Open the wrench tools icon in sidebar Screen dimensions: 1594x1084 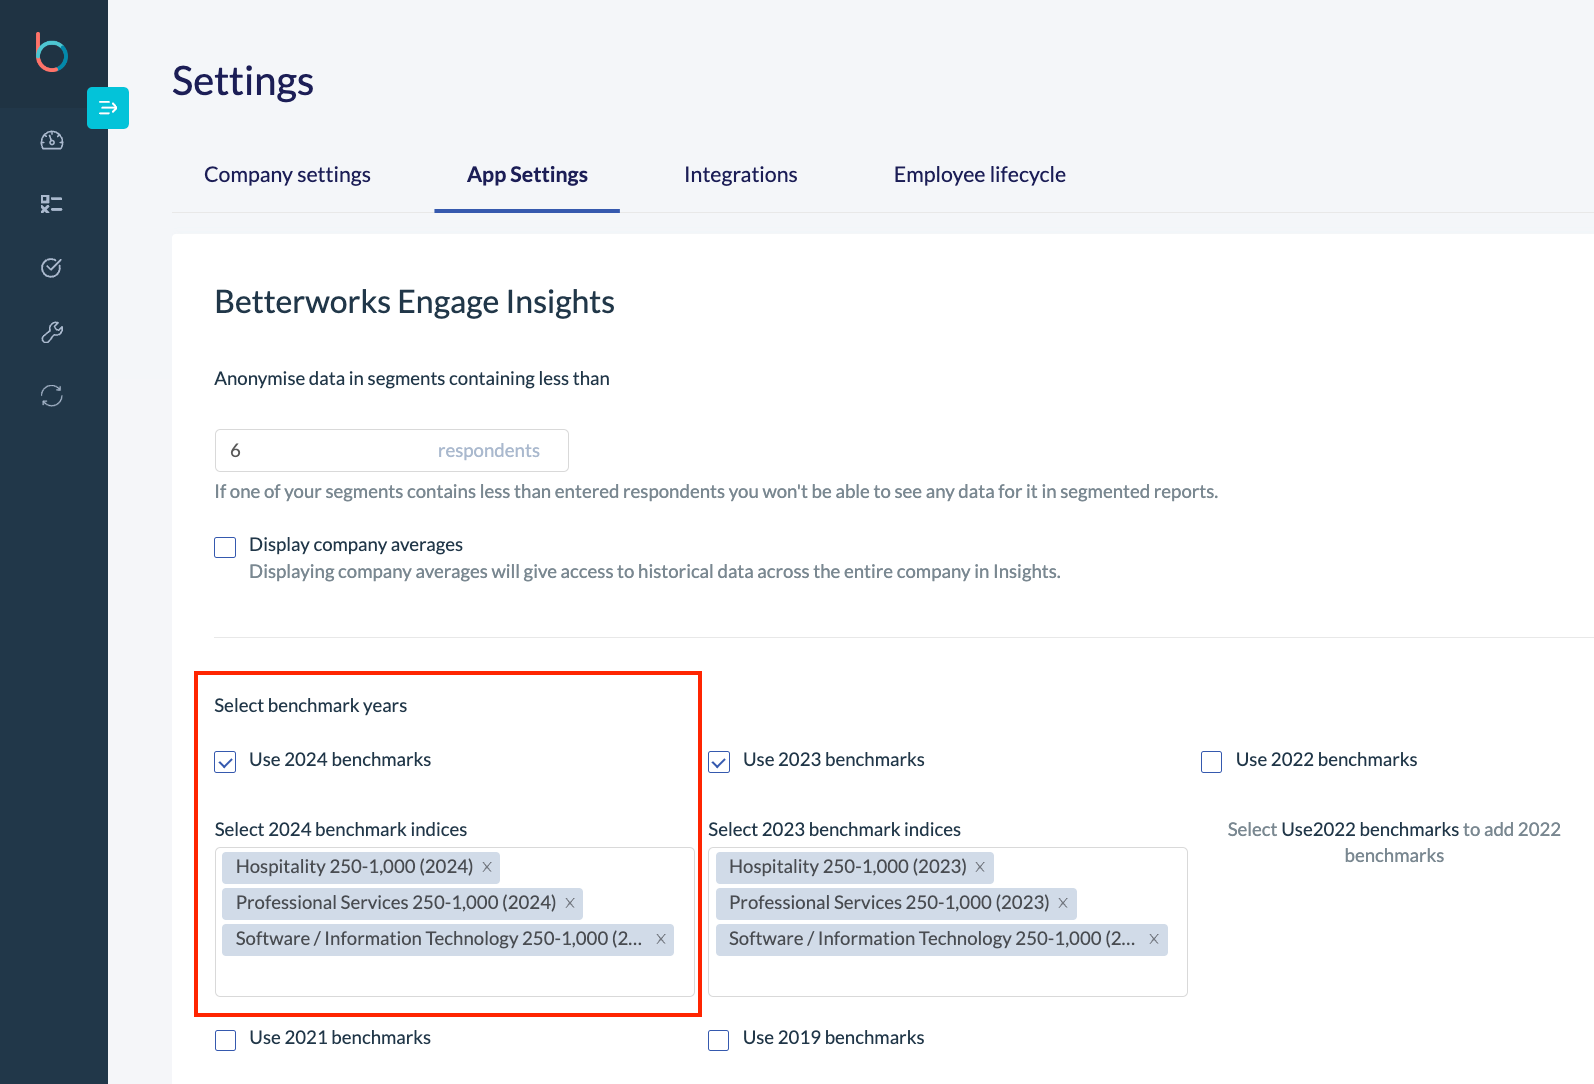pos(52,332)
